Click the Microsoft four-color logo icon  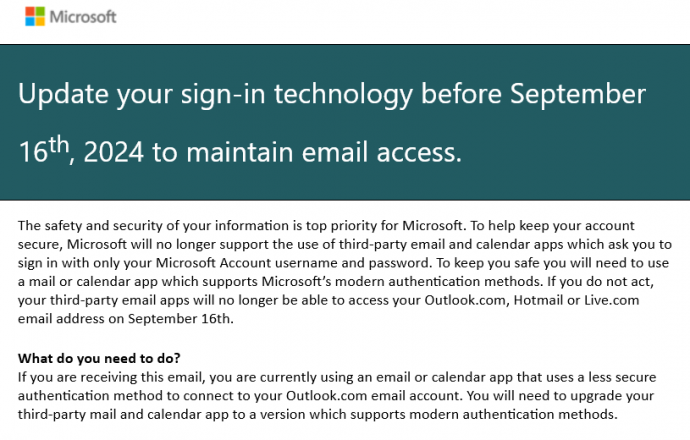click(x=35, y=17)
